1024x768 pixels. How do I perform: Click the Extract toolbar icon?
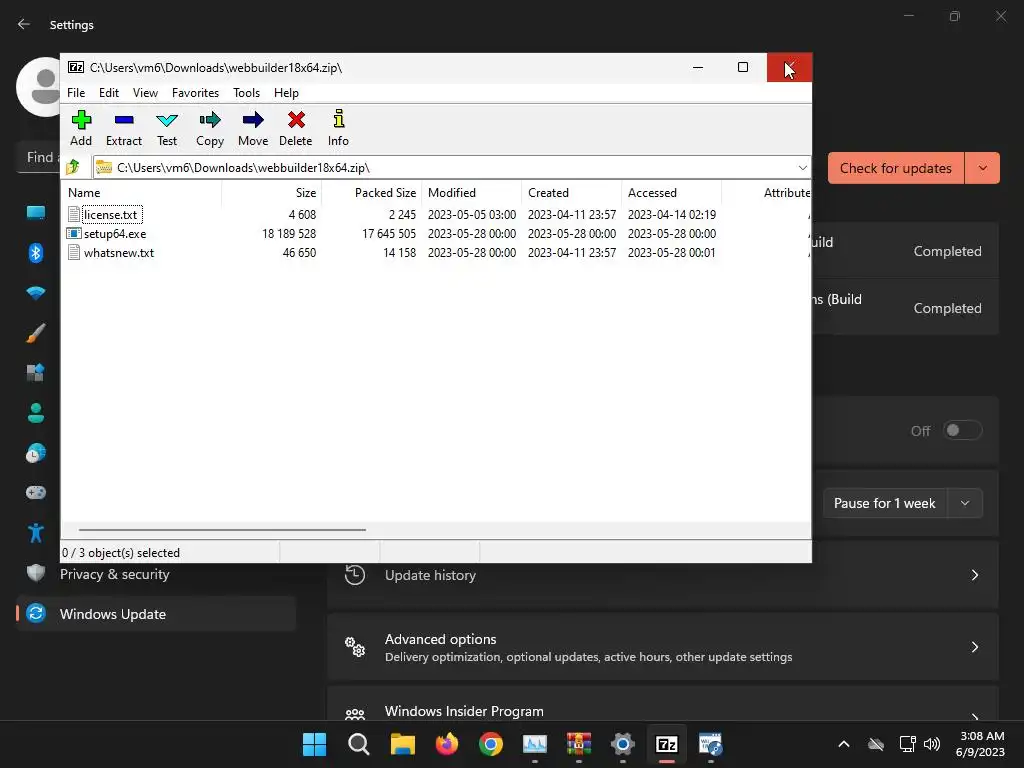pyautogui.click(x=123, y=120)
